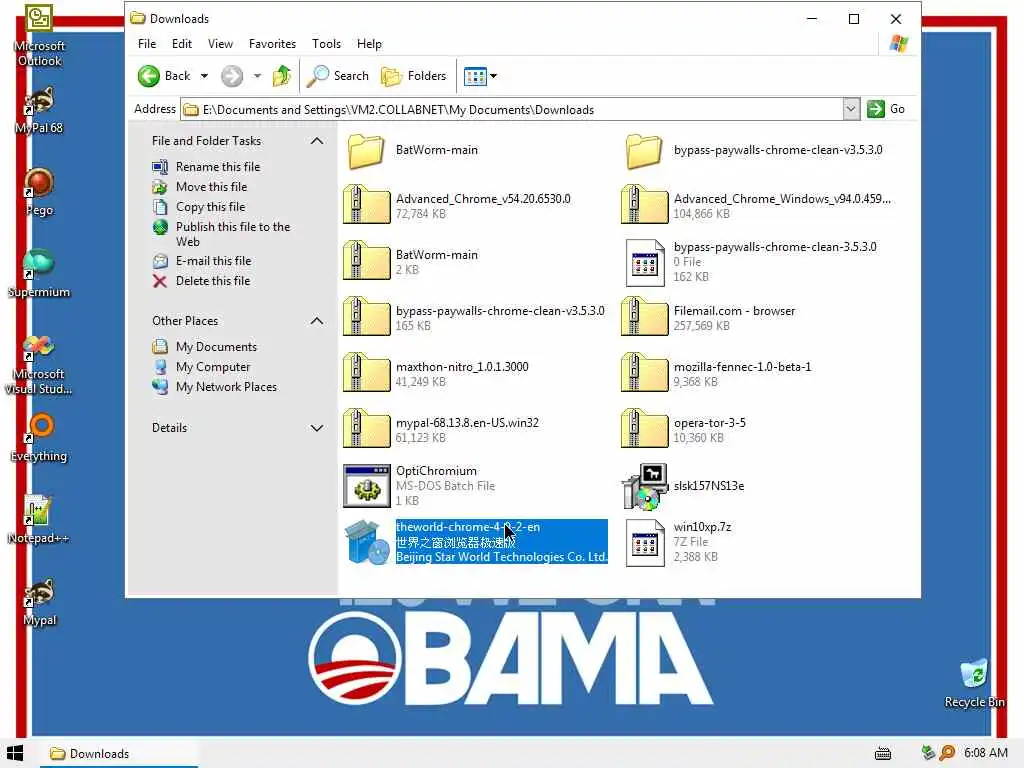Collapse File and Folder Tasks section

click(317, 140)
